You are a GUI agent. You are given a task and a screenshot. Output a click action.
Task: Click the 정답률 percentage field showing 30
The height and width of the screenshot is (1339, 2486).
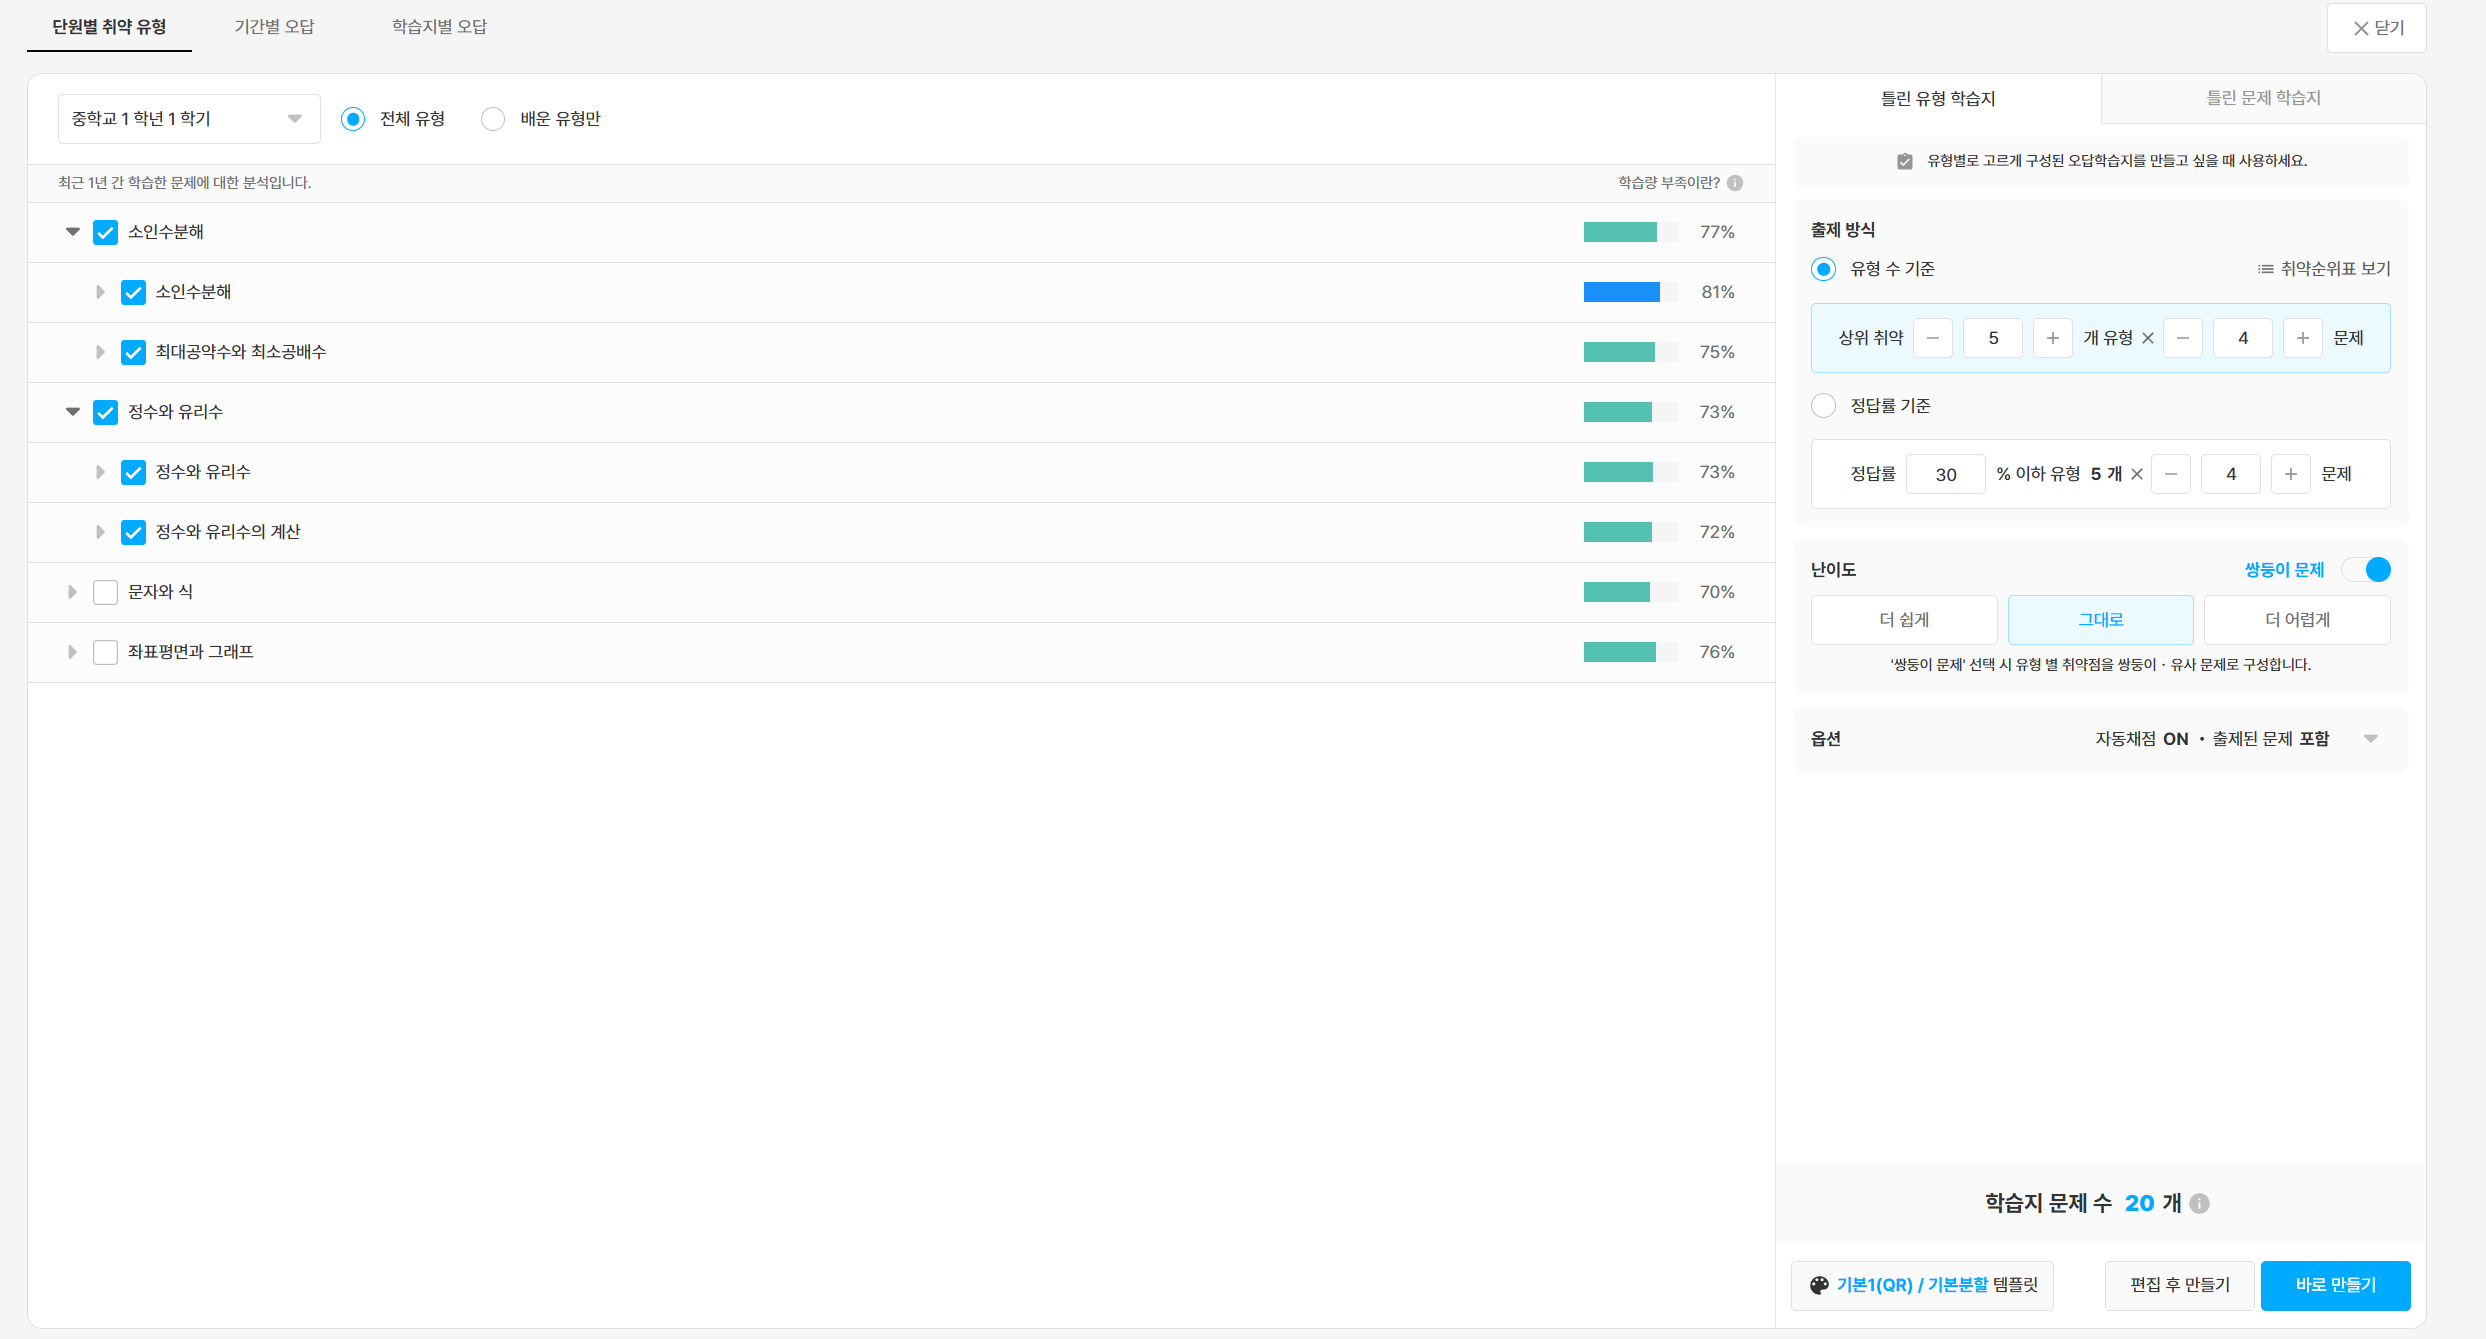[x=1946, y=474]
